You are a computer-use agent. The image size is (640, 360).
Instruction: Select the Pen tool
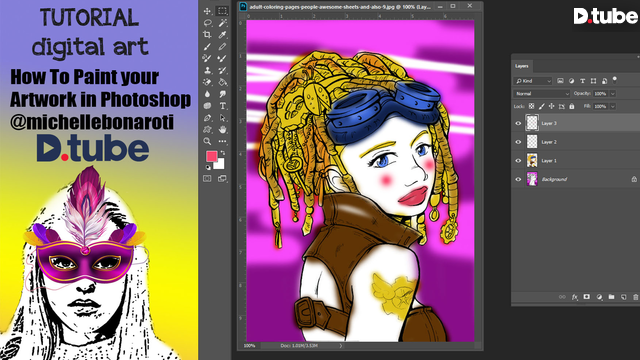(x=207, y=118)
